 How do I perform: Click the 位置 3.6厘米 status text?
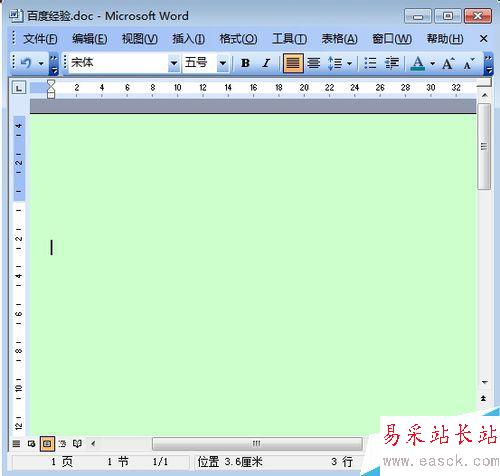click(x=230, y=462)
